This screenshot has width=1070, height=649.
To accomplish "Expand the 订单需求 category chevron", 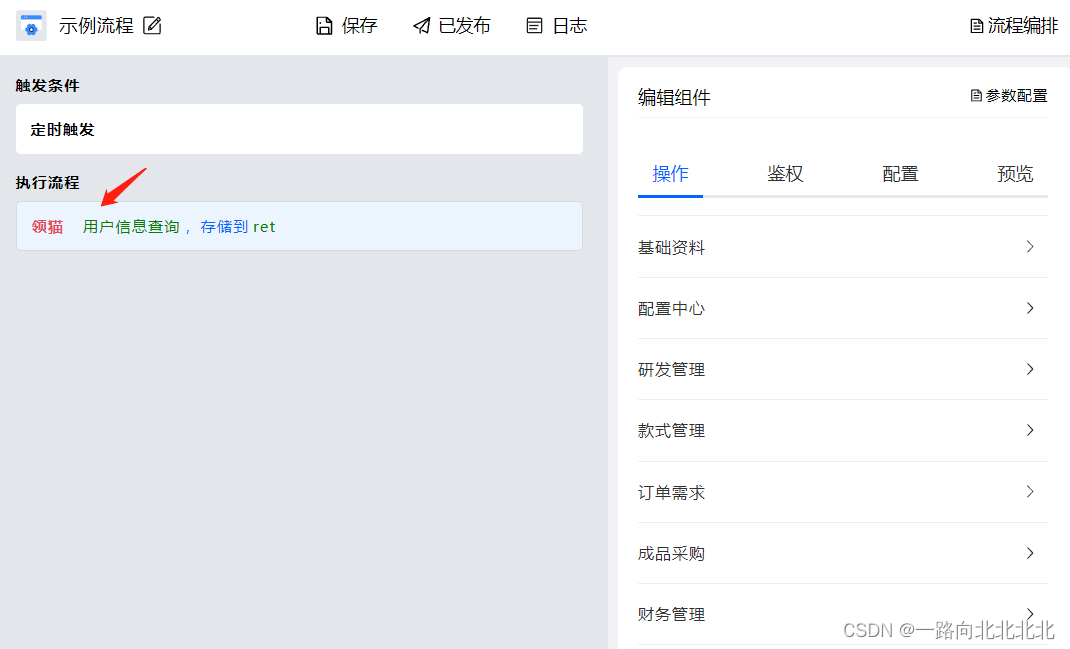I will click(1030, 491).
